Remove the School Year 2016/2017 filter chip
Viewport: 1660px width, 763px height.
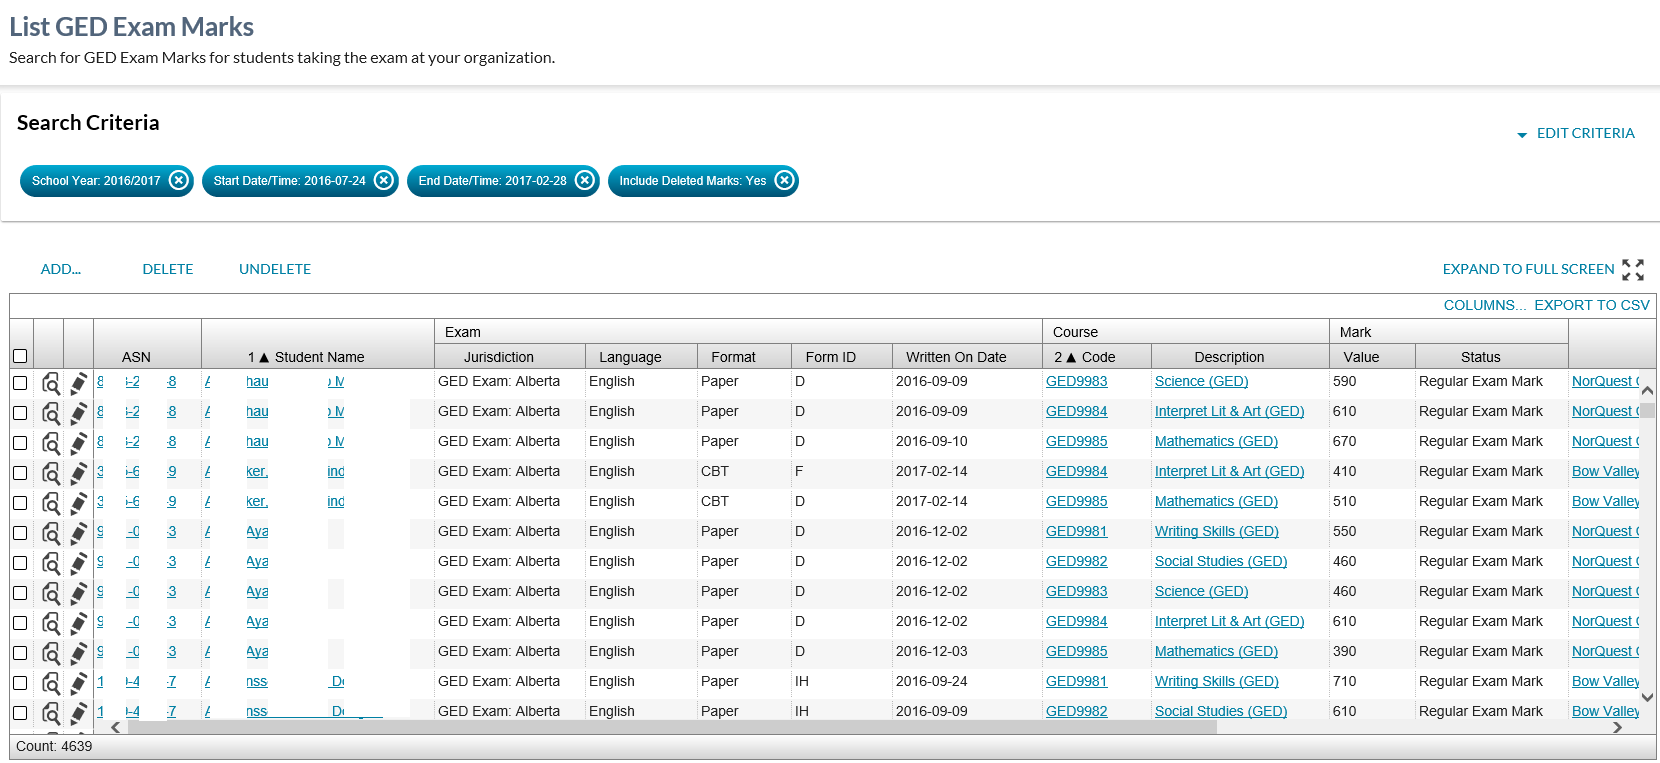pyautogui.click(x=179, y=180)
